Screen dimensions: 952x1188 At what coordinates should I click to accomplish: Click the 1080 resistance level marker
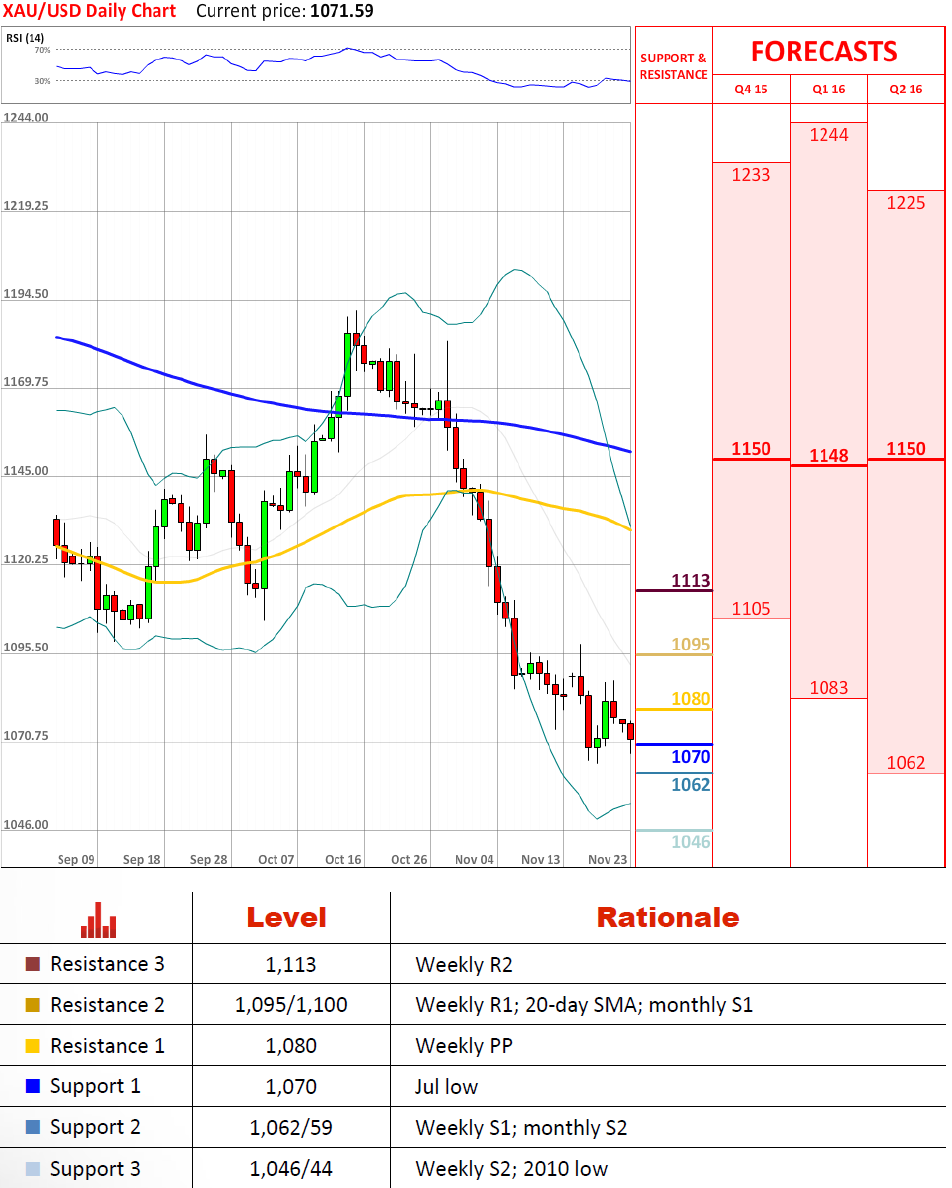[x=691, y=699]
